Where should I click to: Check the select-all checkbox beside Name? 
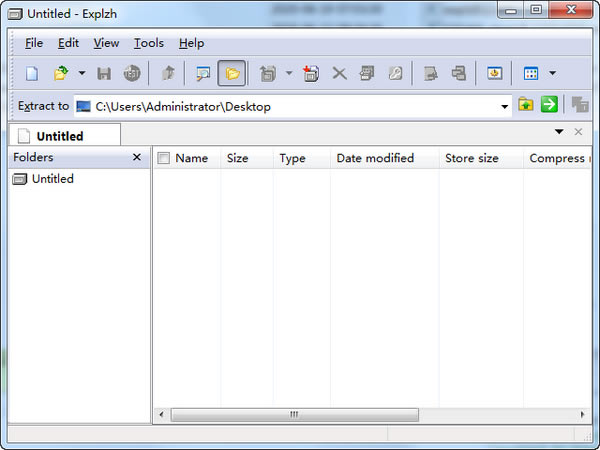[164, 158]
